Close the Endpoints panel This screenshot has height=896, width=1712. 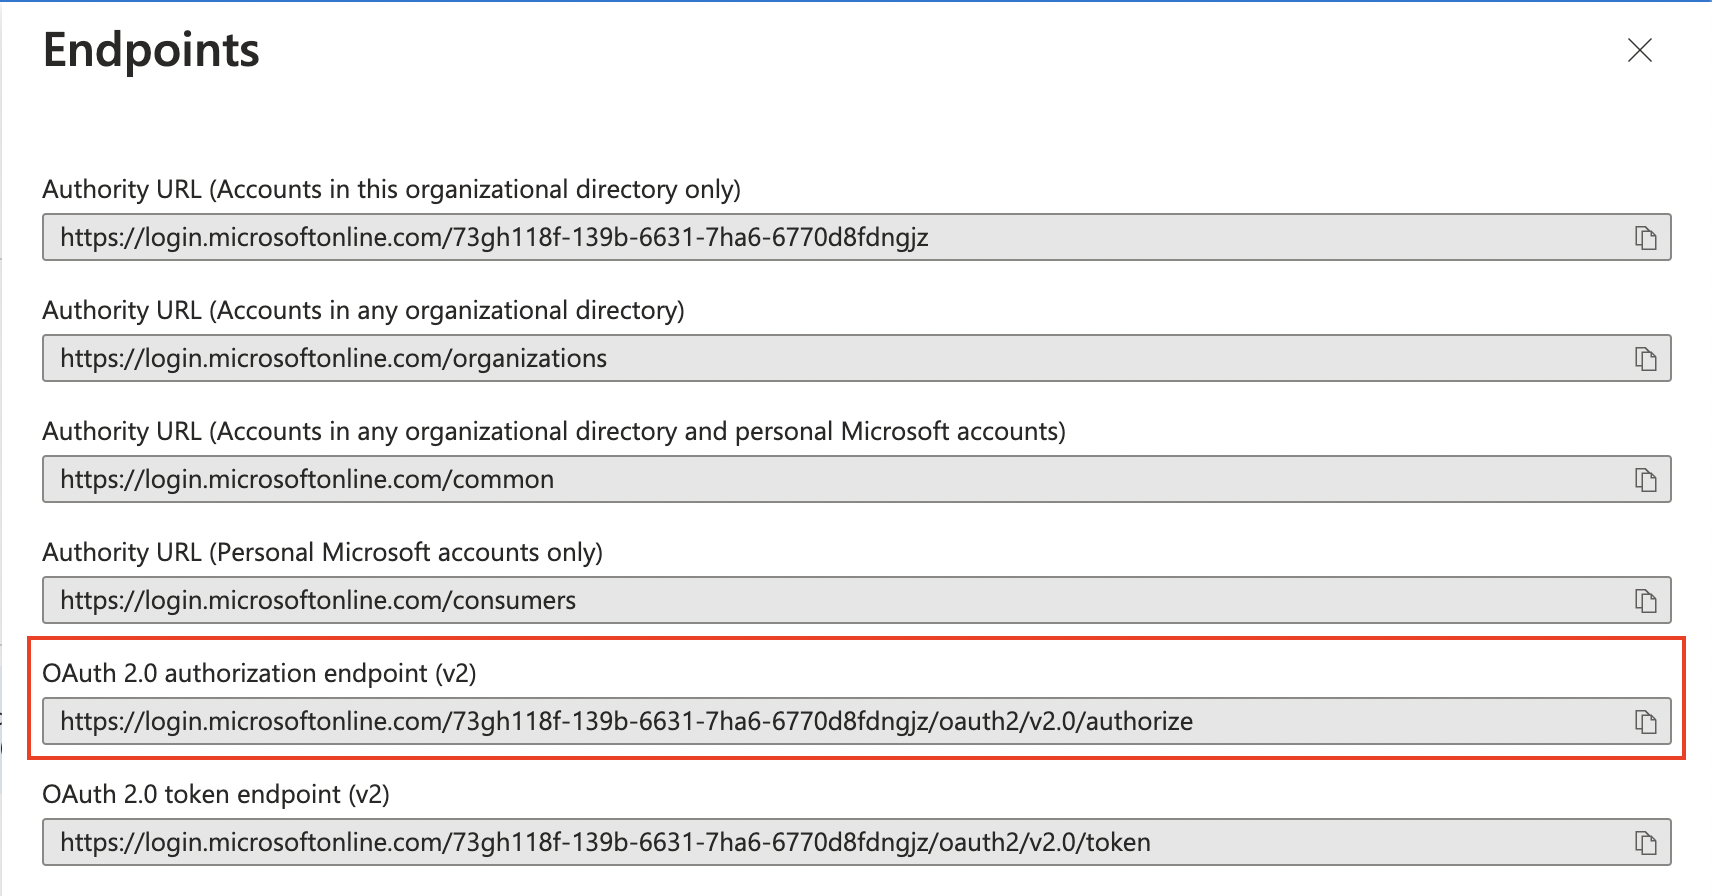click(x=1640, y=50)
